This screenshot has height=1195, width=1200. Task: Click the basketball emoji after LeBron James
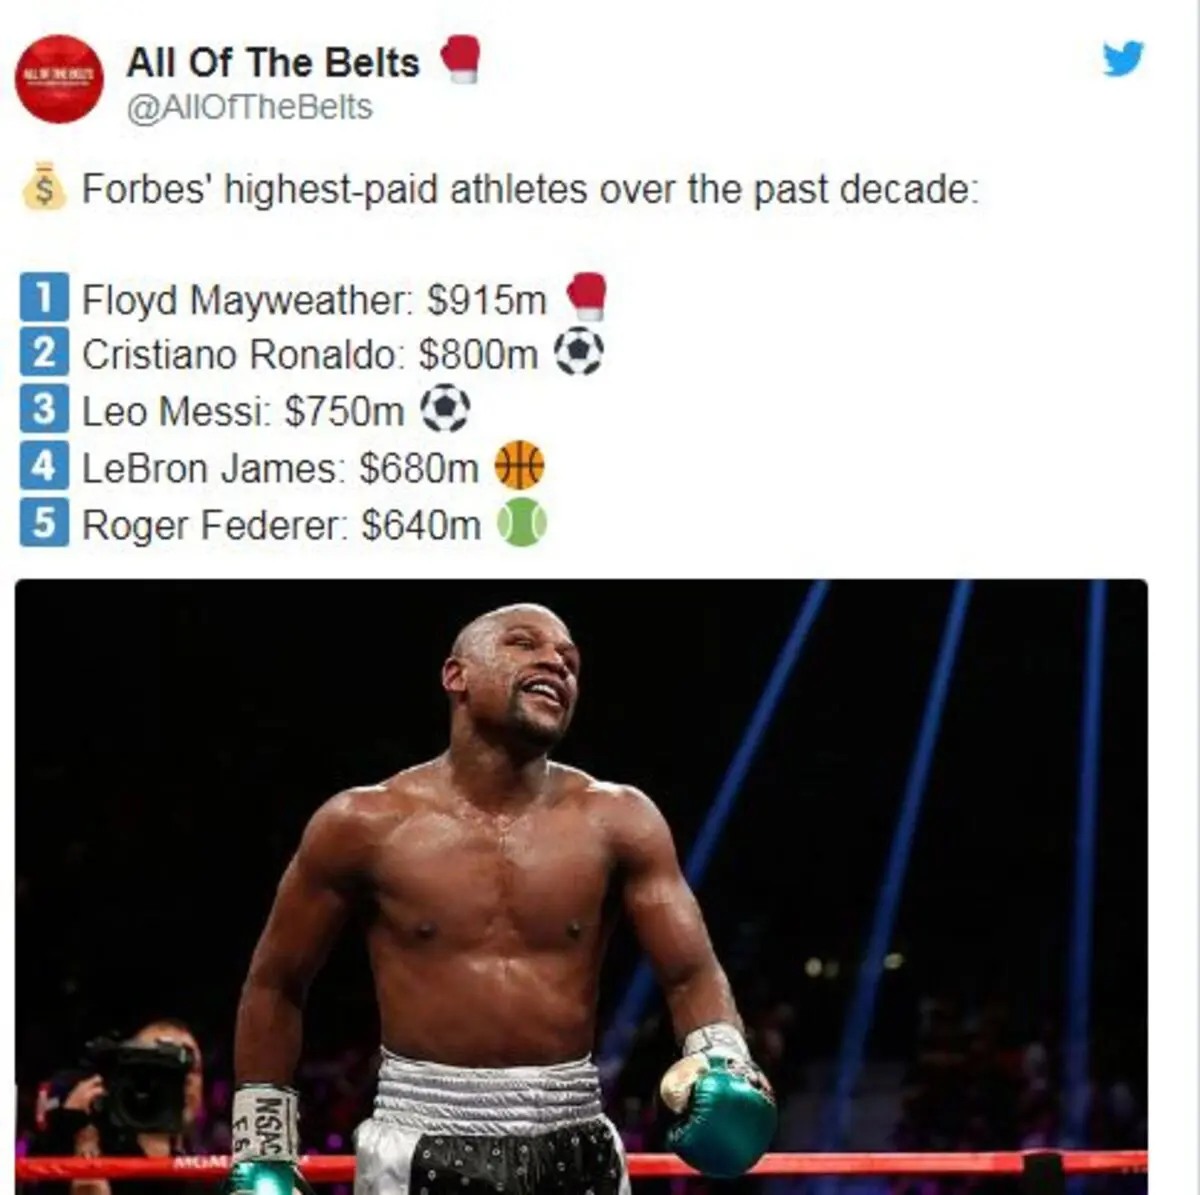pyautogui.click(x=520, y=465)
